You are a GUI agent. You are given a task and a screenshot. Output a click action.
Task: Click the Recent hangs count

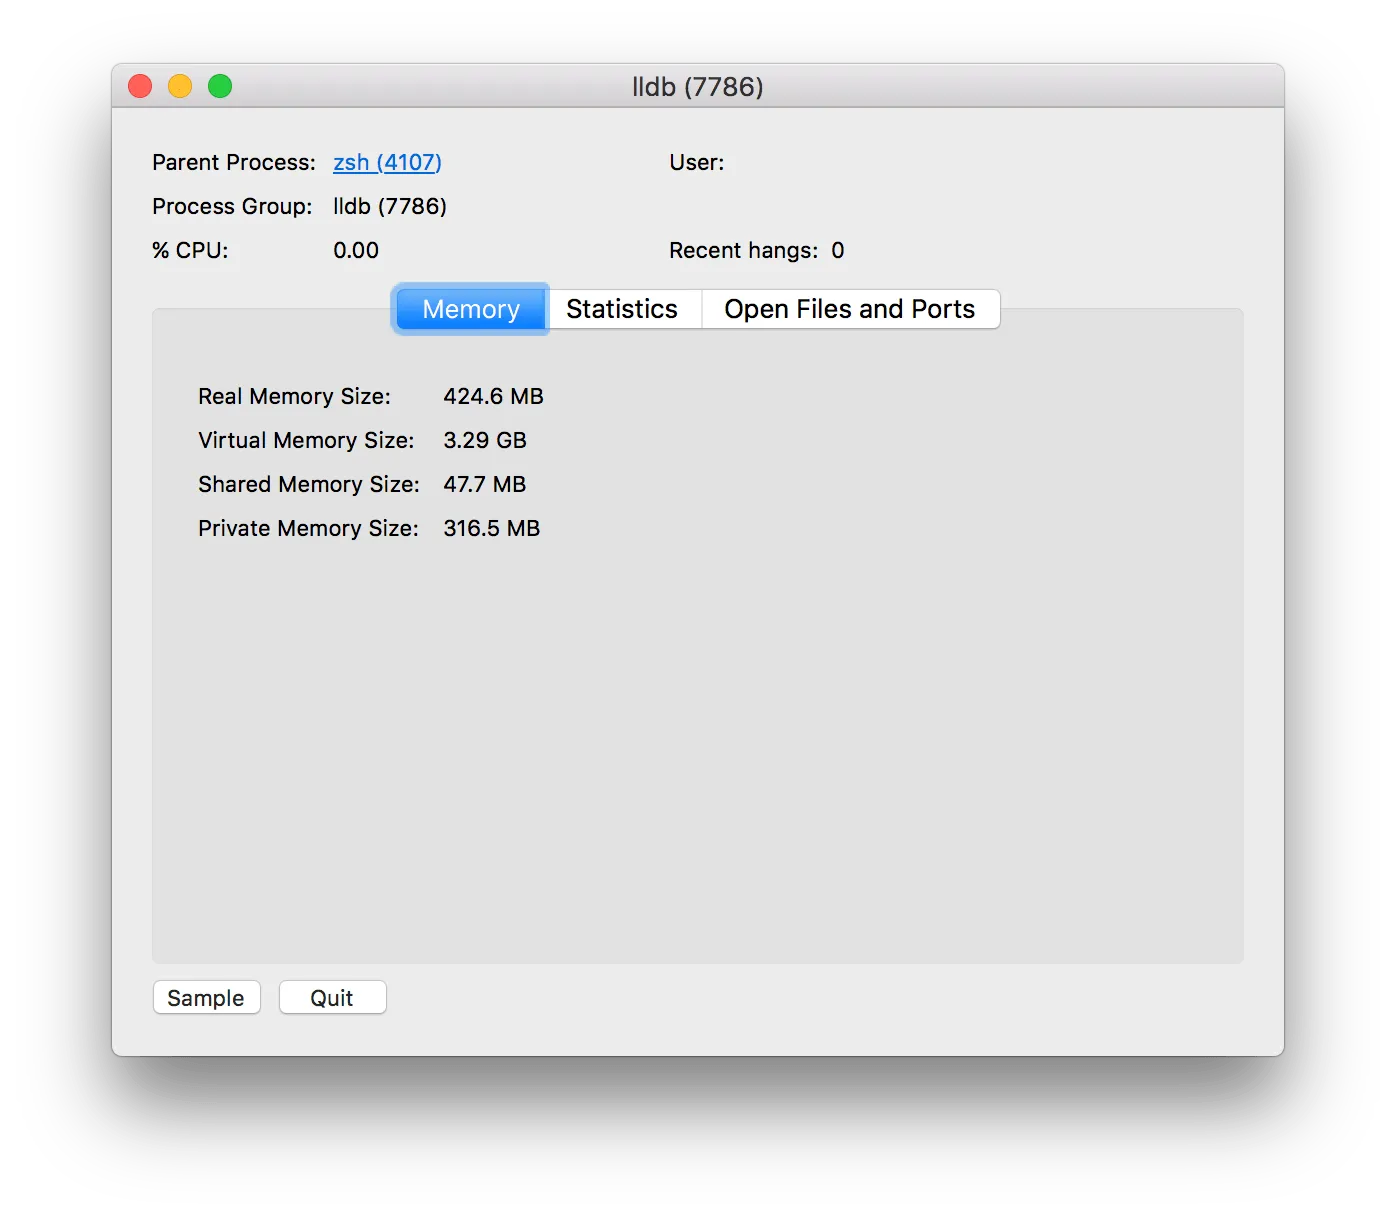click(x=837, y=250)
